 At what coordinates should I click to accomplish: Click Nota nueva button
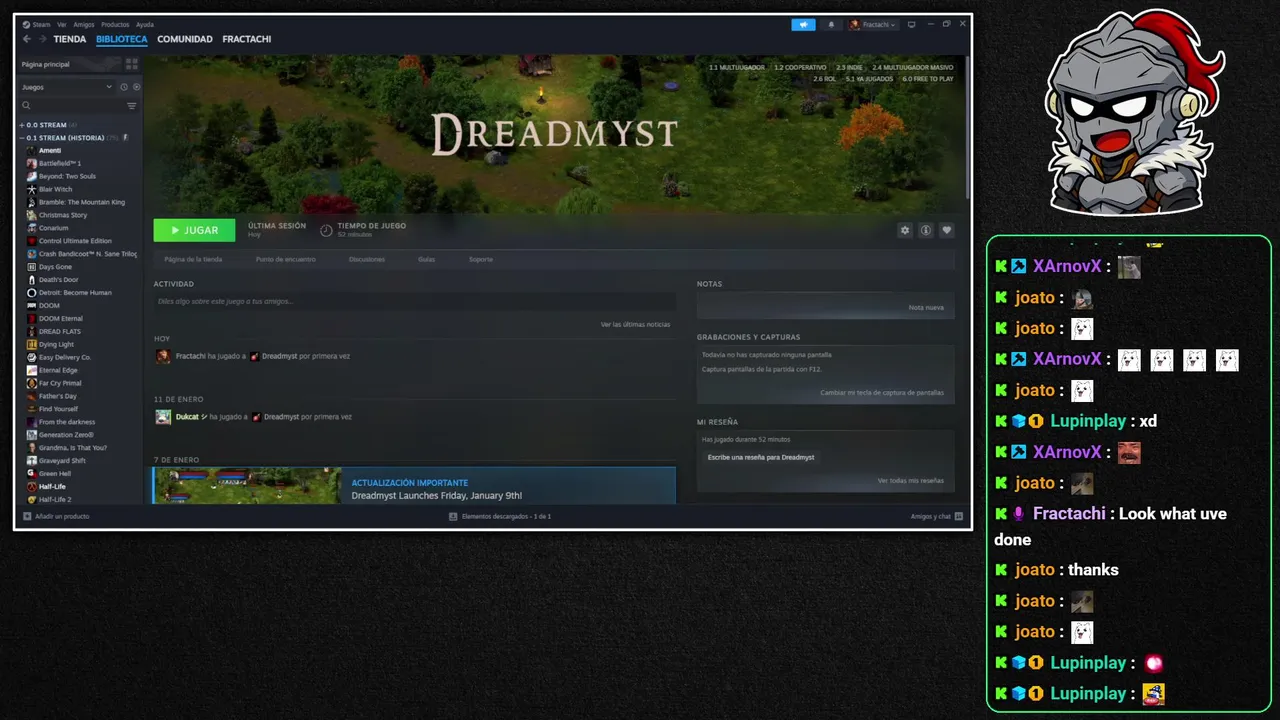pos(926,307)
